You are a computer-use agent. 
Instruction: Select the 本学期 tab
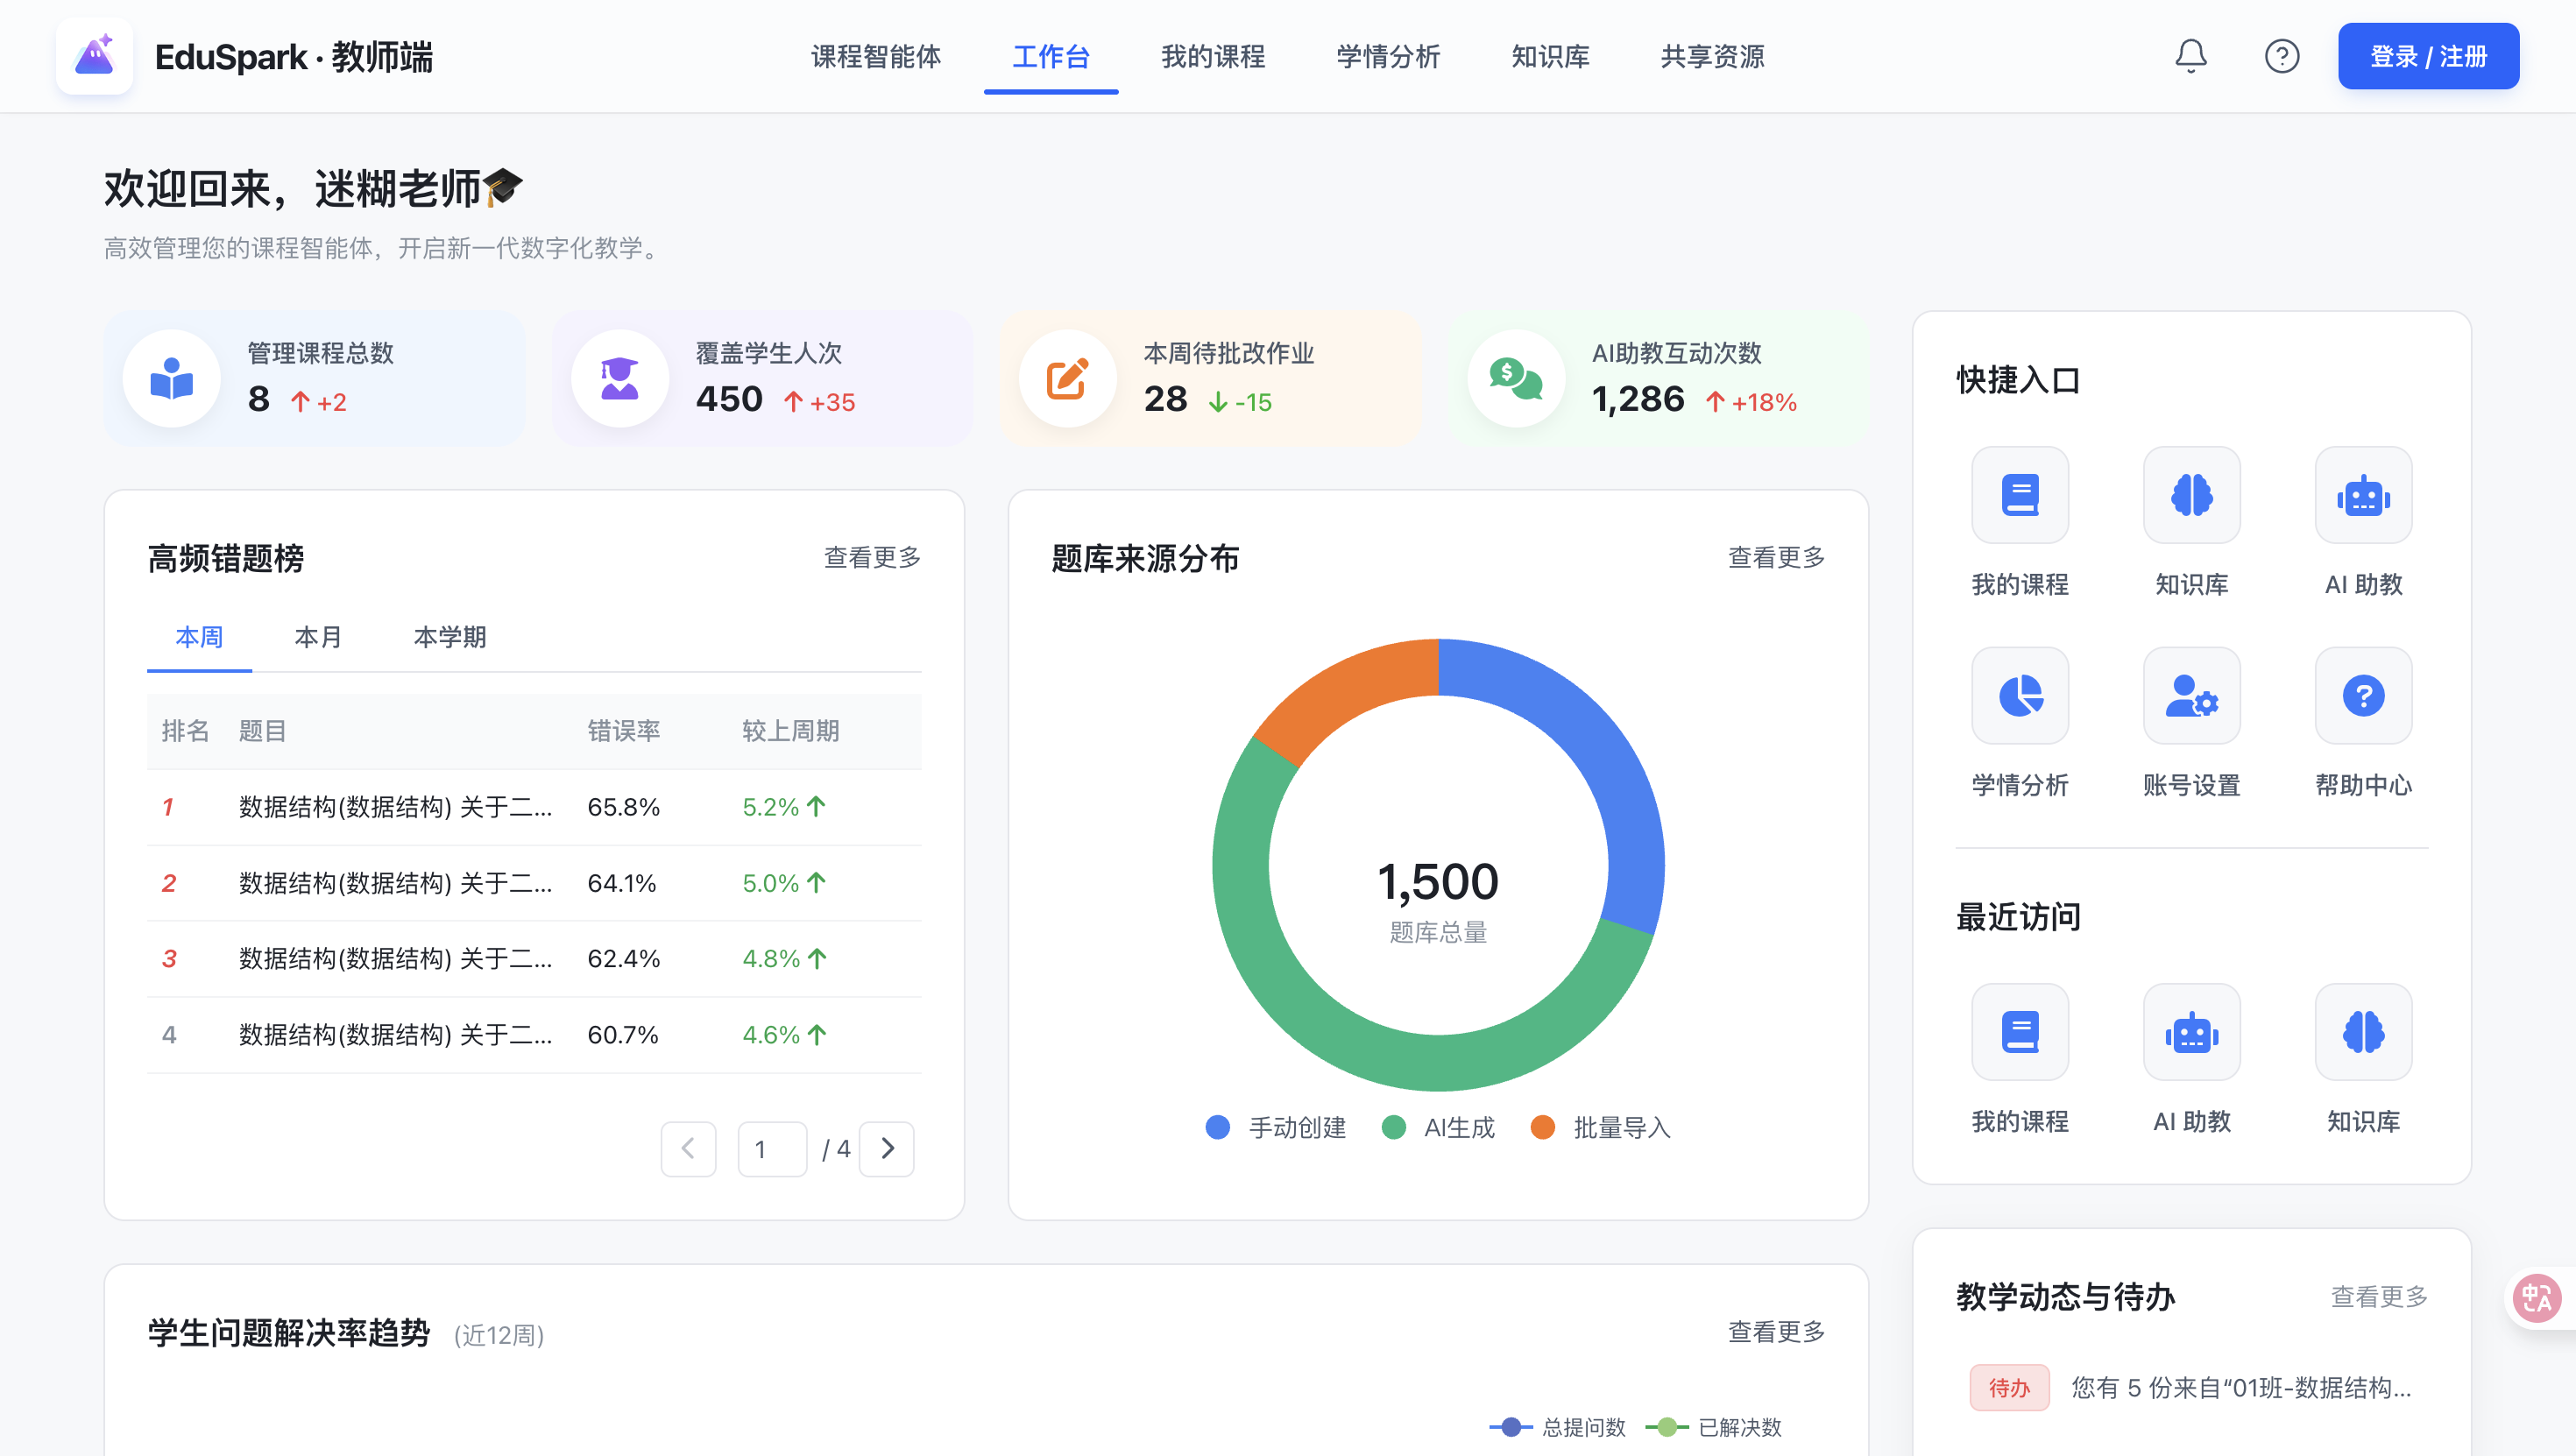(x=449, y=636)
